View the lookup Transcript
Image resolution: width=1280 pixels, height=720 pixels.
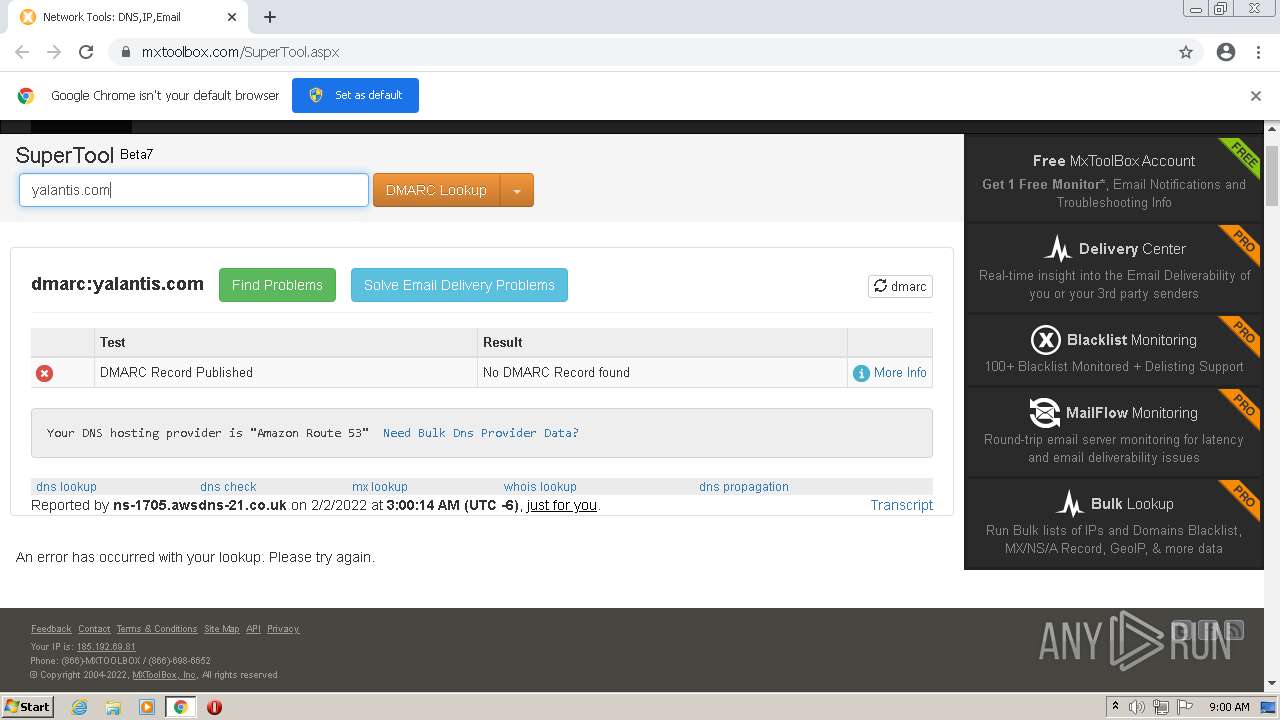[901, 505]
